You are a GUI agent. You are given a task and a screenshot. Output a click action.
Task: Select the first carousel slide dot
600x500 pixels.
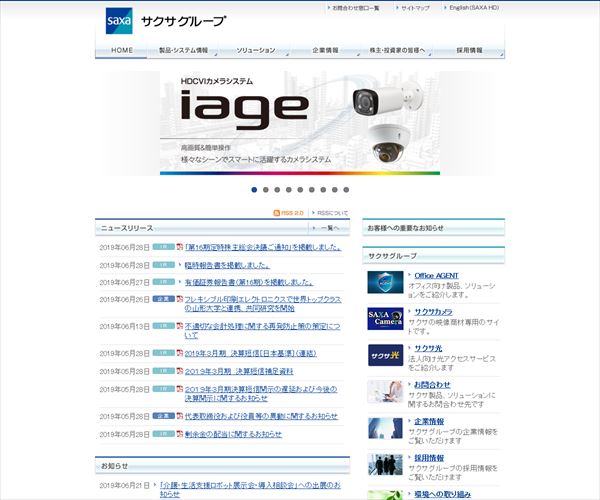point(254,189)
